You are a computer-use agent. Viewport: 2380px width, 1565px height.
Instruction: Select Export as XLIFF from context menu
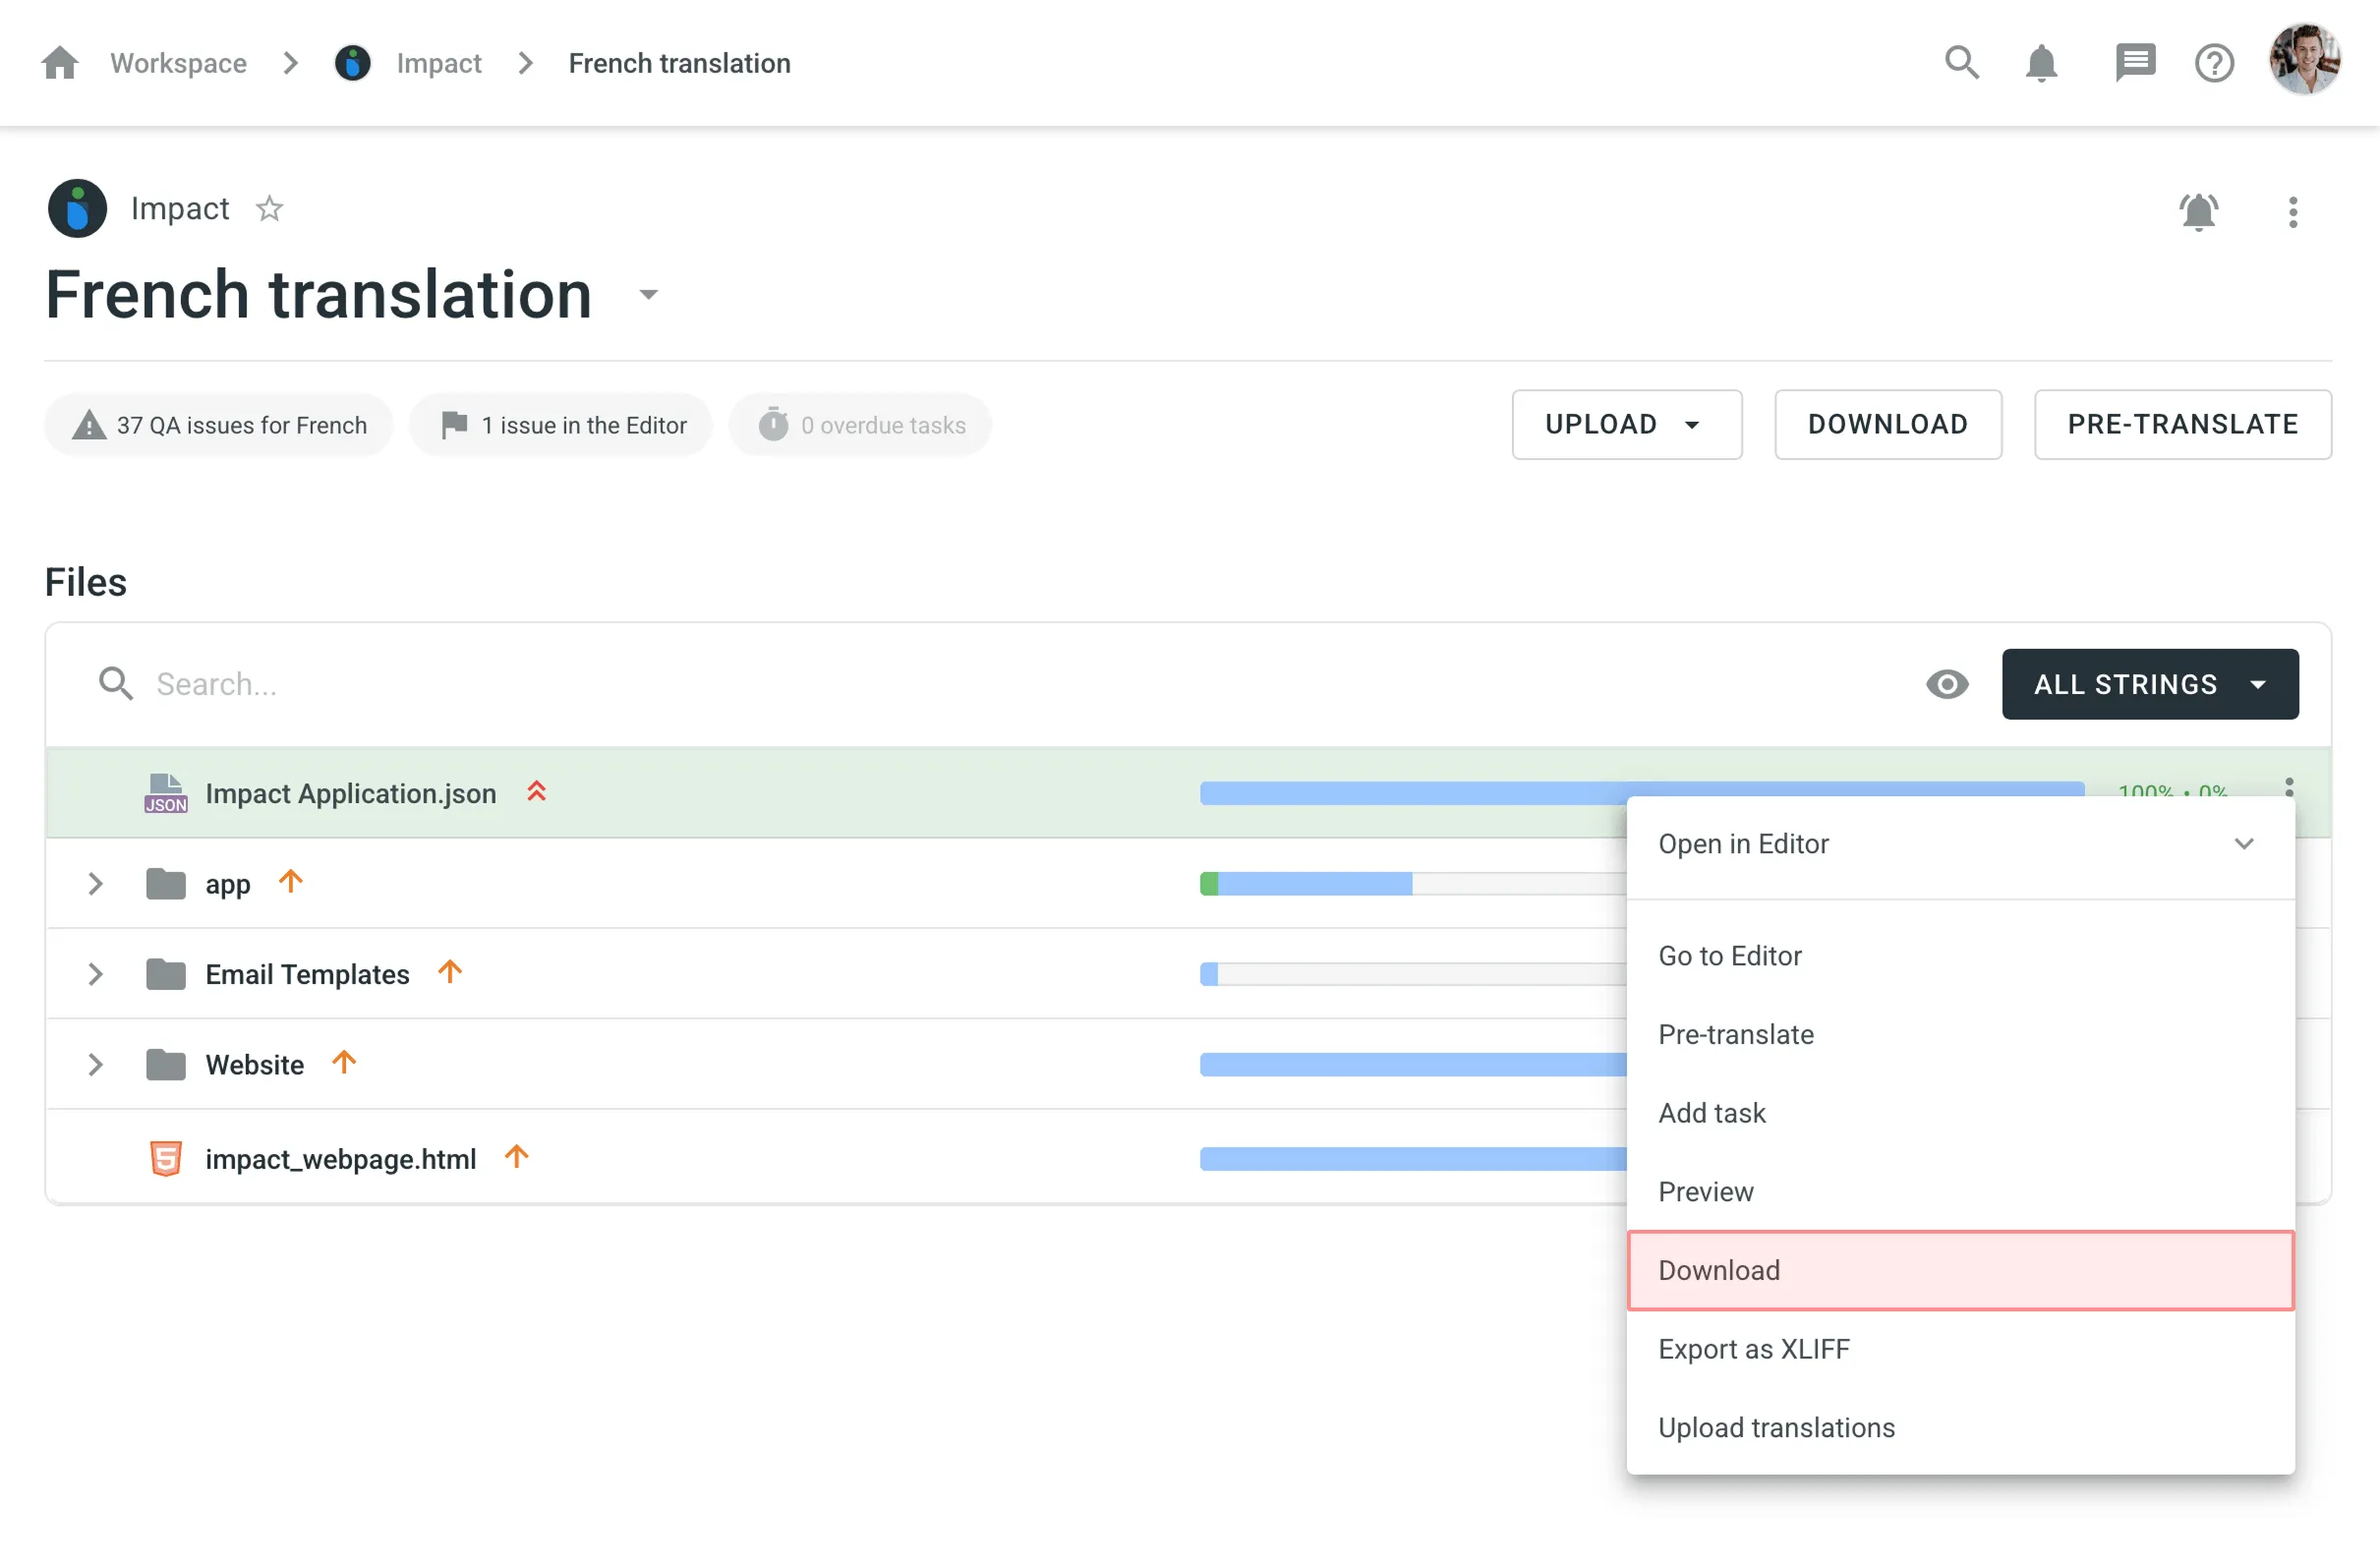1754,1348
